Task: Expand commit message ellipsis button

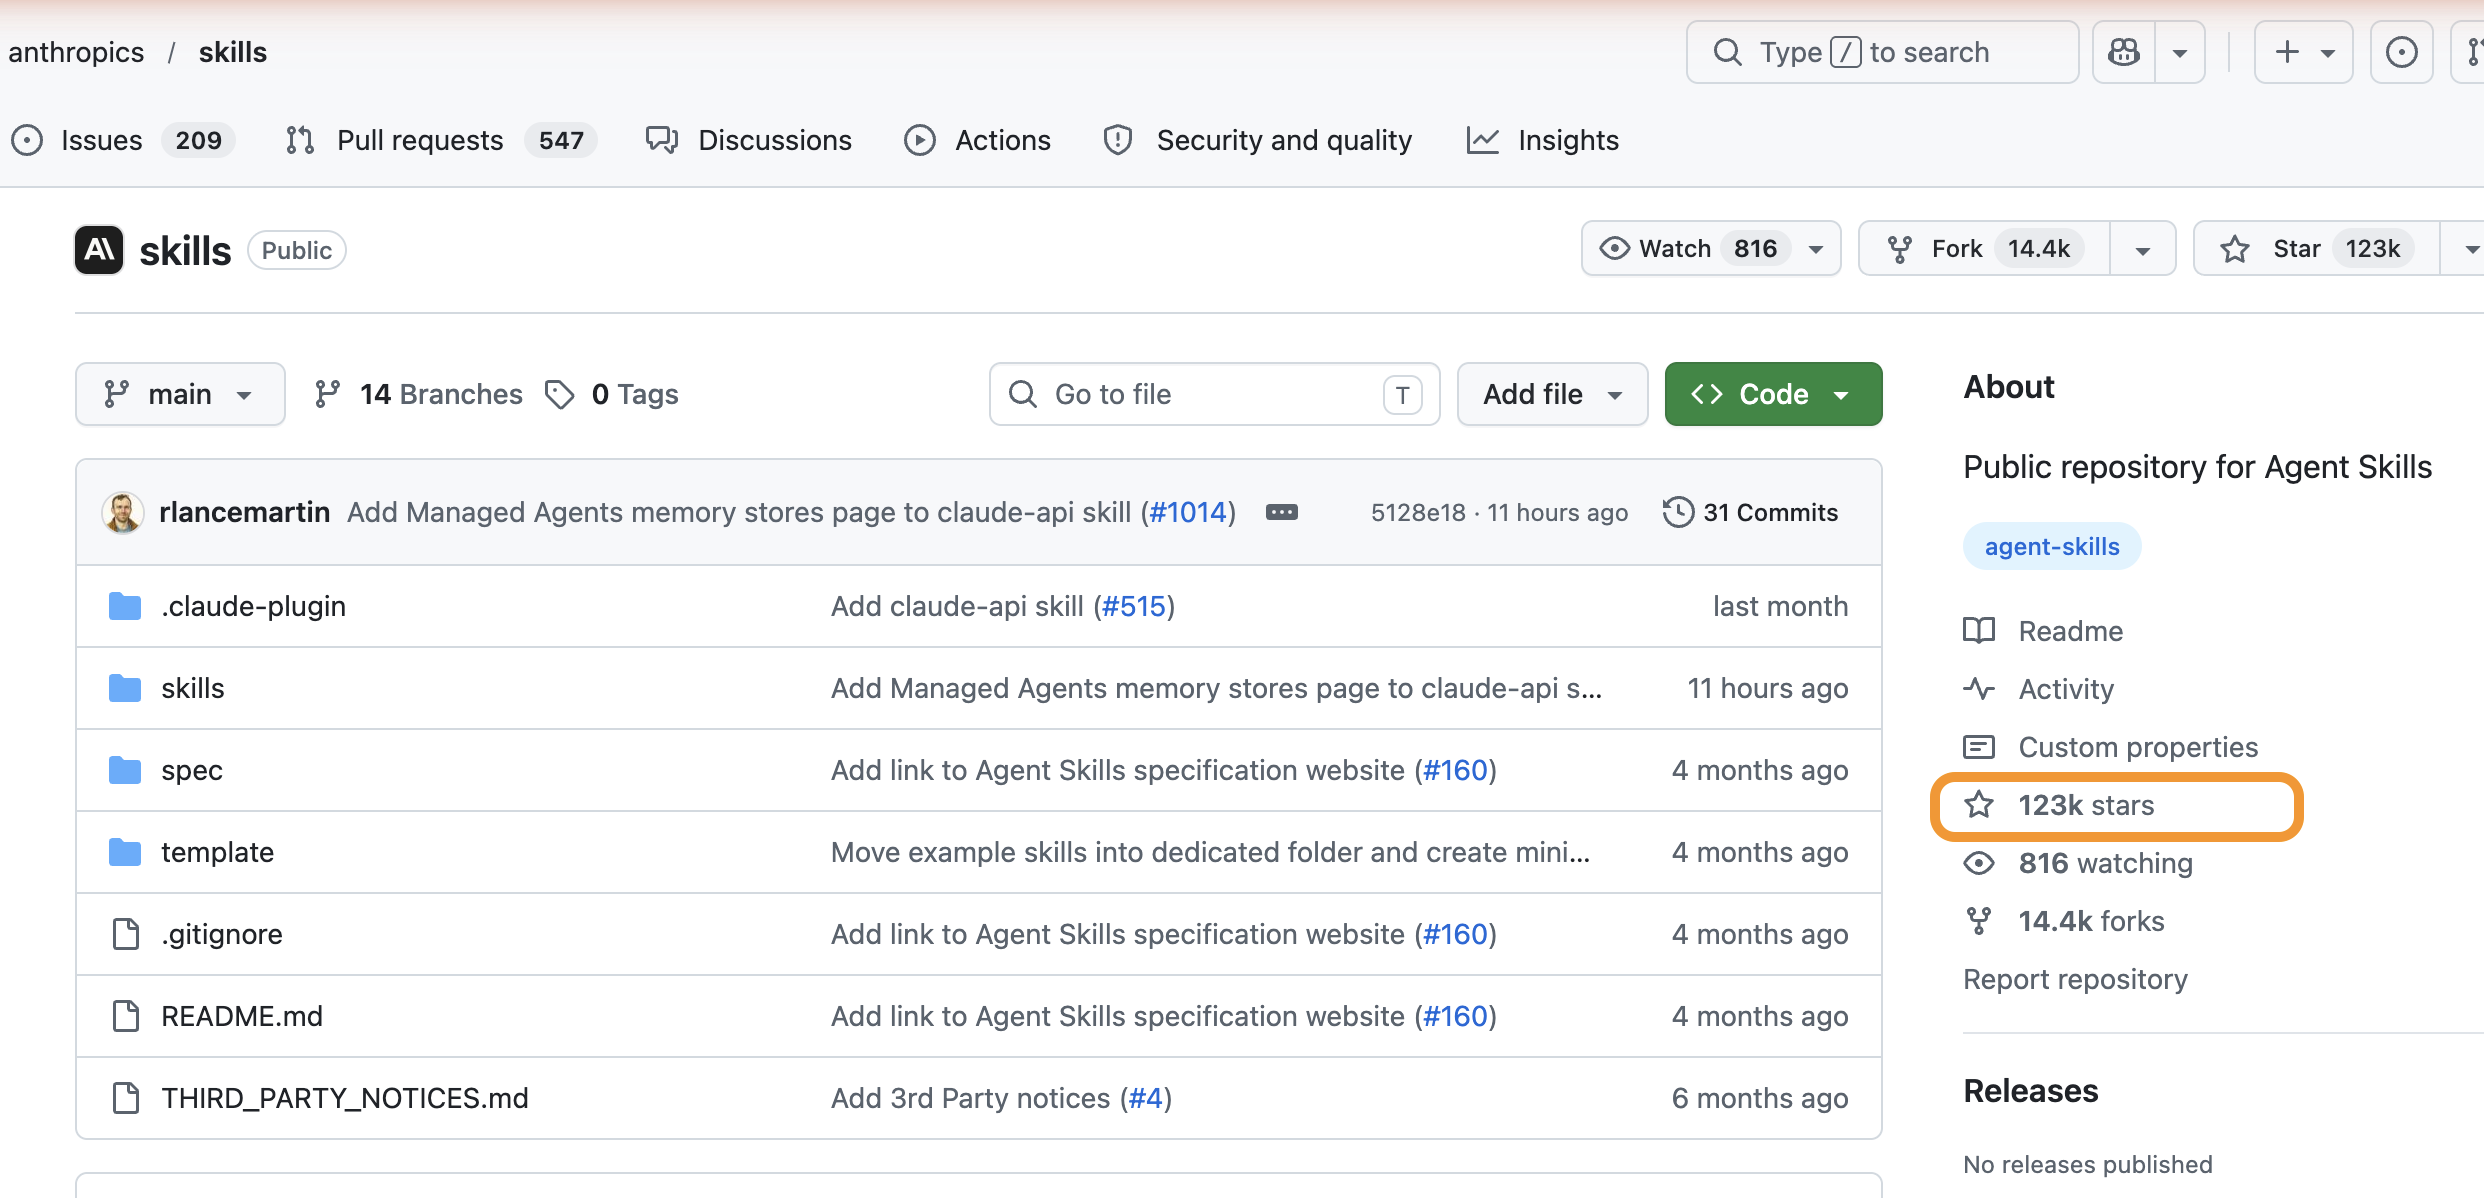Action: [x=1281, y=512]
